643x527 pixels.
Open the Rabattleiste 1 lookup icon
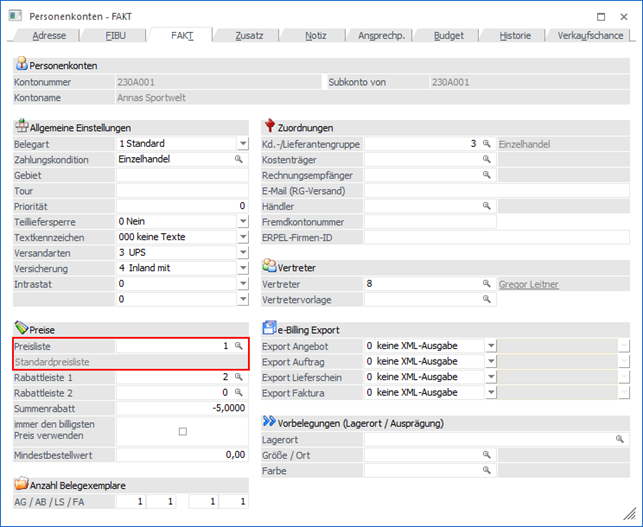(x=239, y=377)
